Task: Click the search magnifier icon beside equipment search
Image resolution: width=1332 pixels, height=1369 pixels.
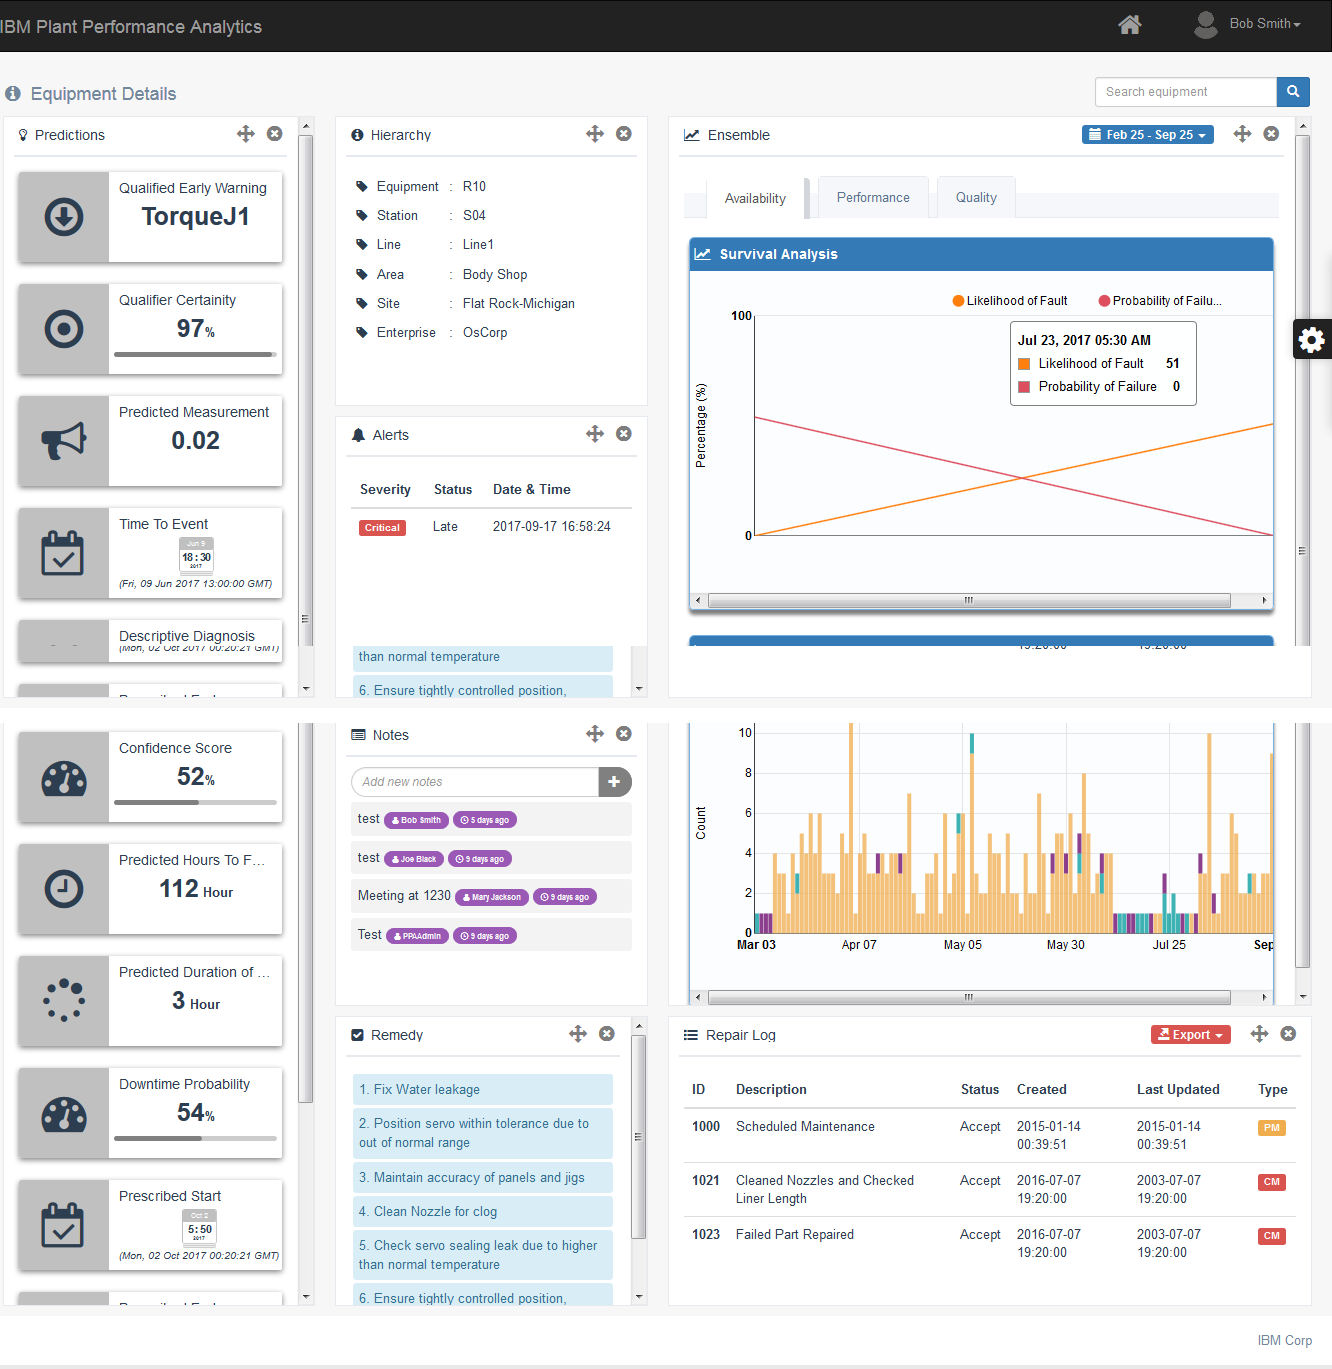Action: click(x=1292, y=91)
